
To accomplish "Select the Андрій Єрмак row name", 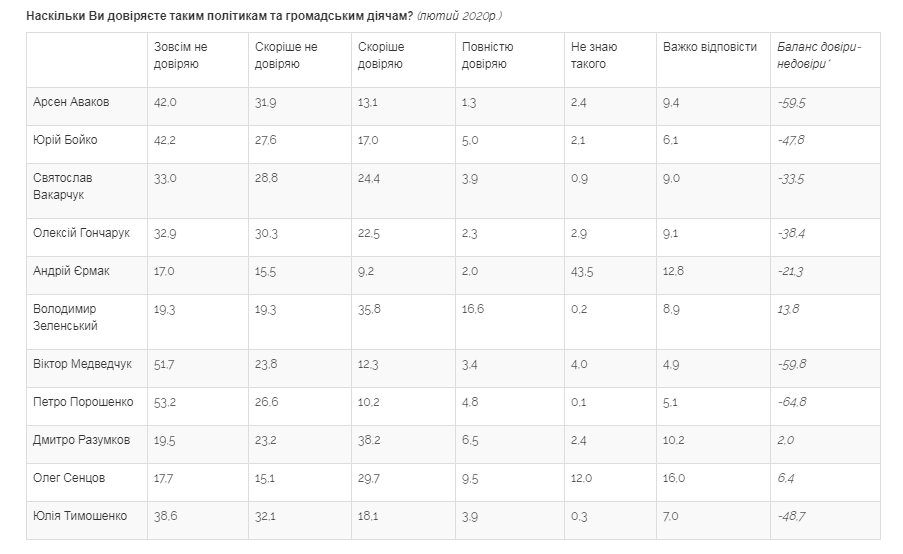I will tap(72, 271).
